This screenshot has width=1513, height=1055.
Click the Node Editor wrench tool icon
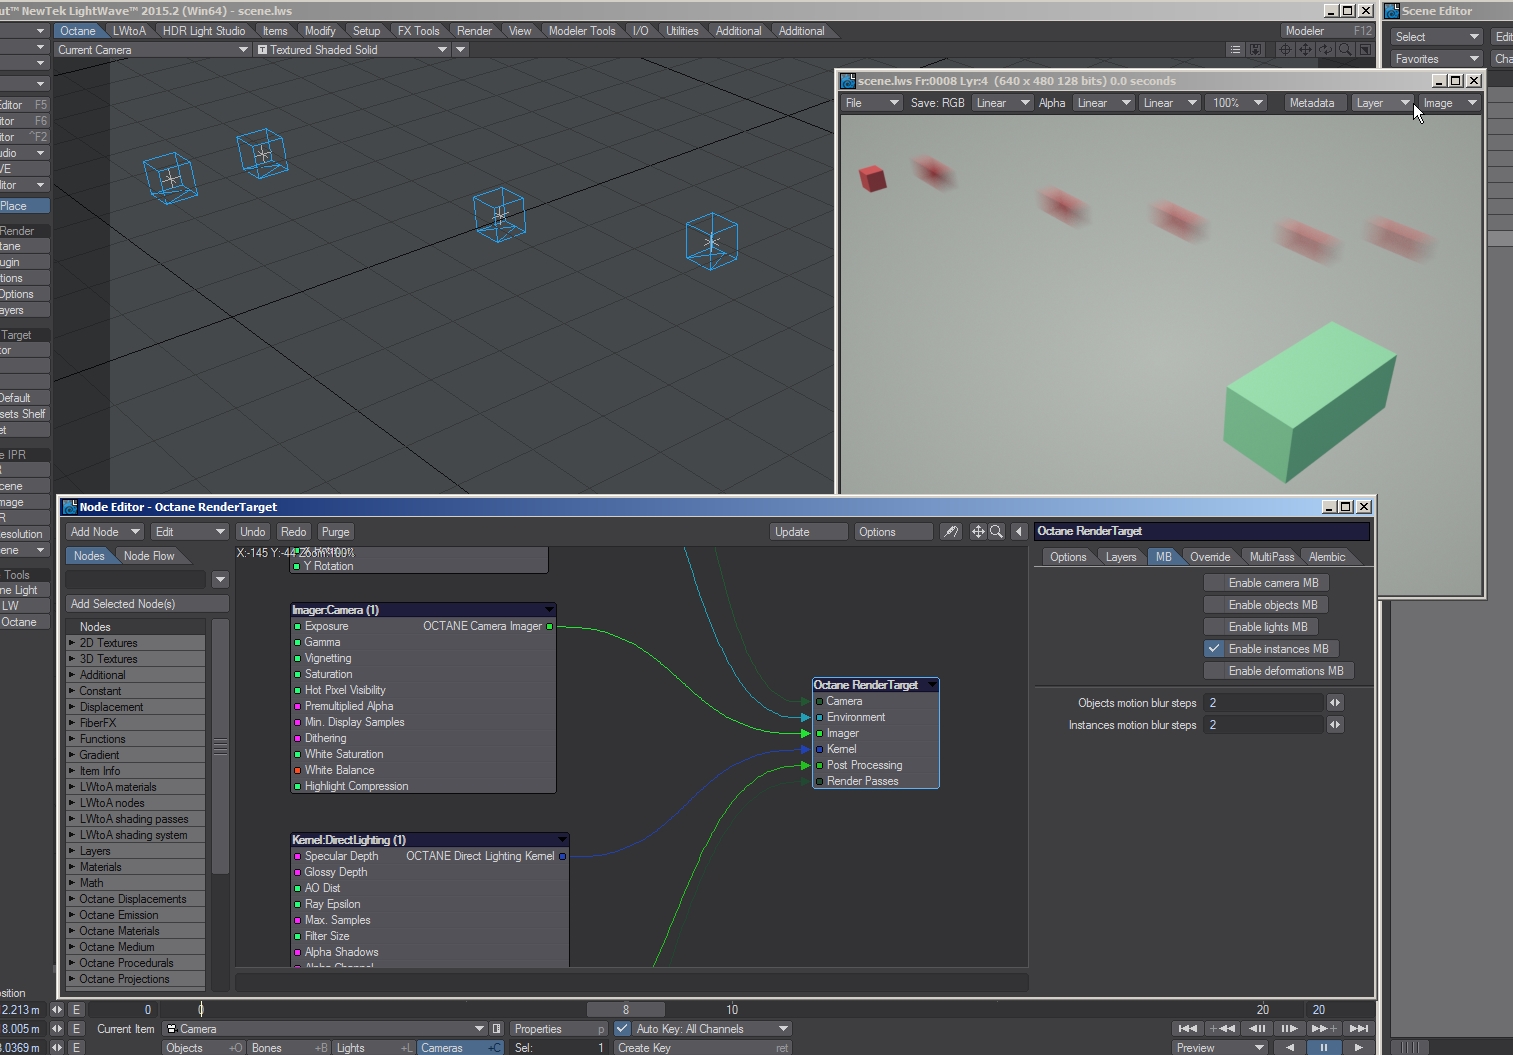[951, 532]
